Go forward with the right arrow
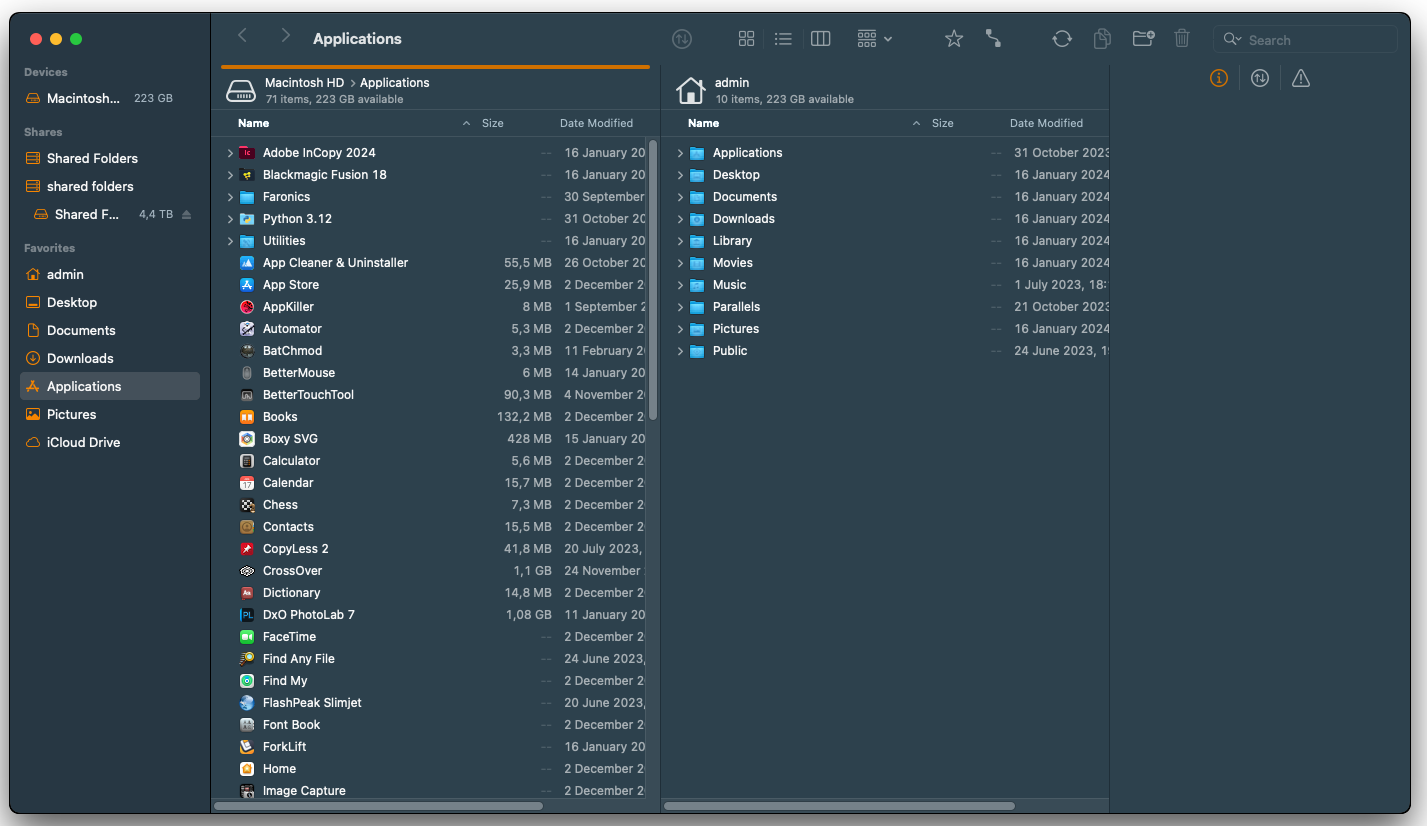This screenshot has width=1427, height=826. pyautogui.click(x=285, y=36)
